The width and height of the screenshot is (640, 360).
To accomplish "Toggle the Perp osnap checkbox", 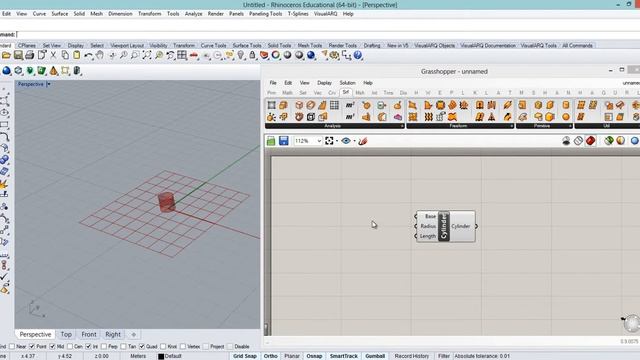I will coord(104,347).
